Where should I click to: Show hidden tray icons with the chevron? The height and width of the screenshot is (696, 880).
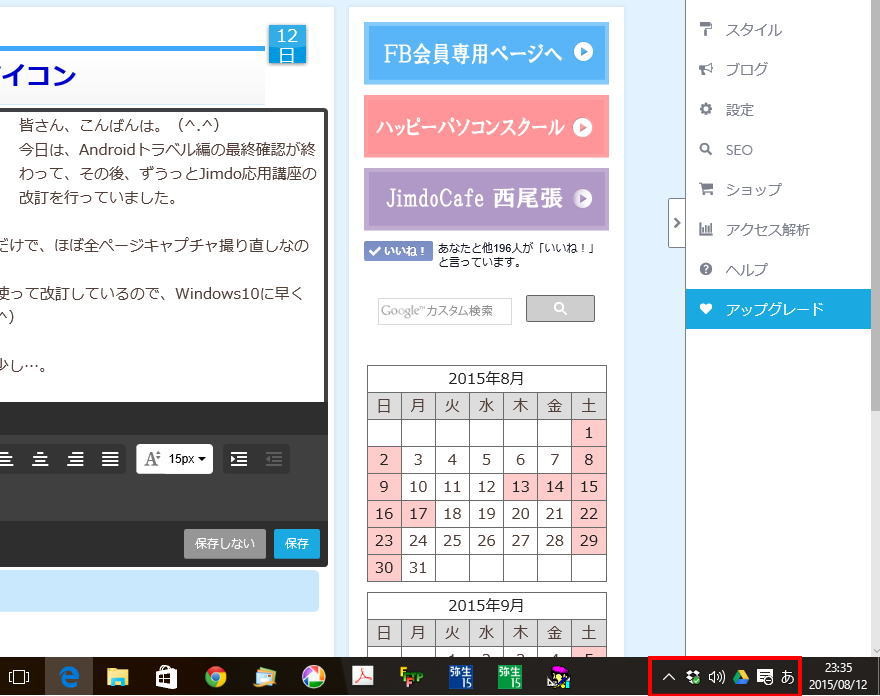click(668, 677)
